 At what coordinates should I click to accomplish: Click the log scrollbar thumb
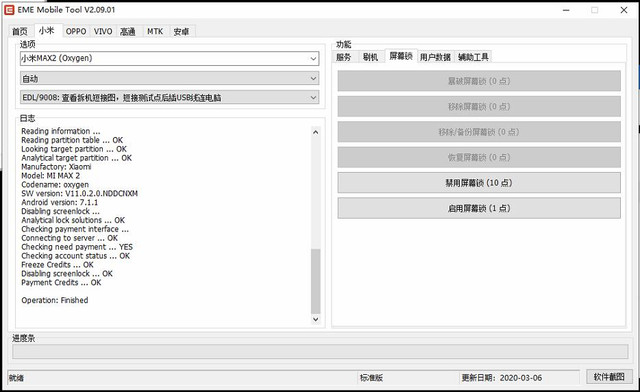[315, 281]
